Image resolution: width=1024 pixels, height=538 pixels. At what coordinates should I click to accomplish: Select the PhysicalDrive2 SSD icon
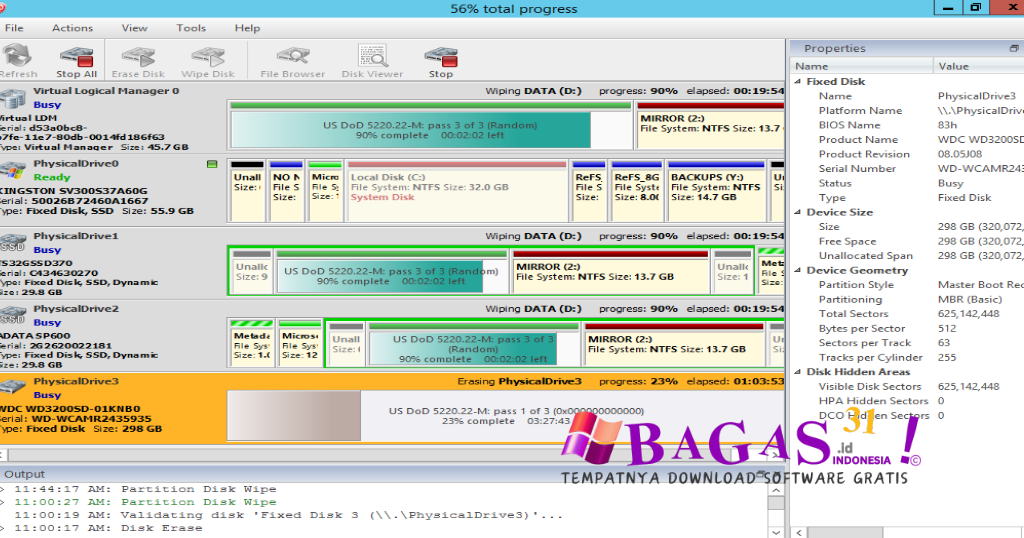[x=13, y=315]
